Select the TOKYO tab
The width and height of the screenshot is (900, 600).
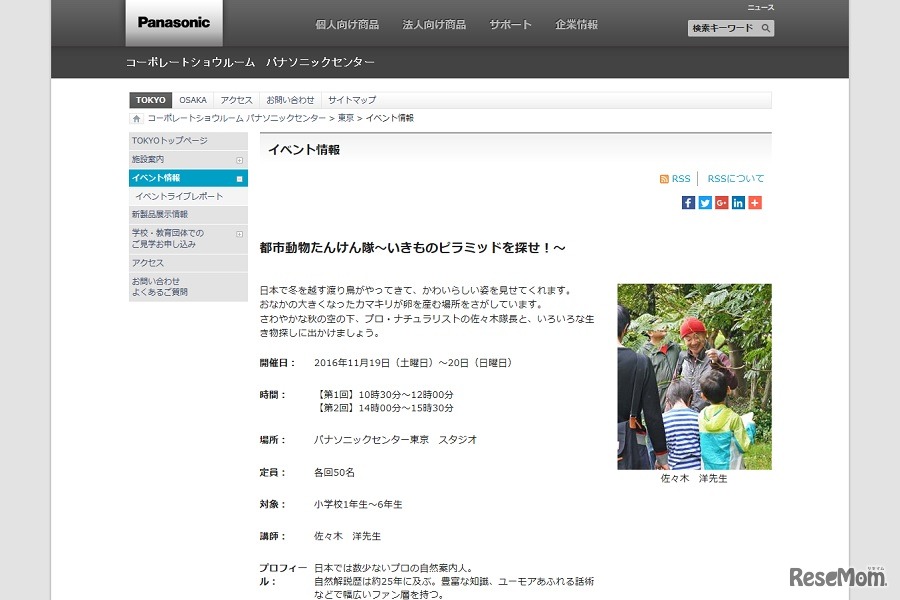click(150, 99)
